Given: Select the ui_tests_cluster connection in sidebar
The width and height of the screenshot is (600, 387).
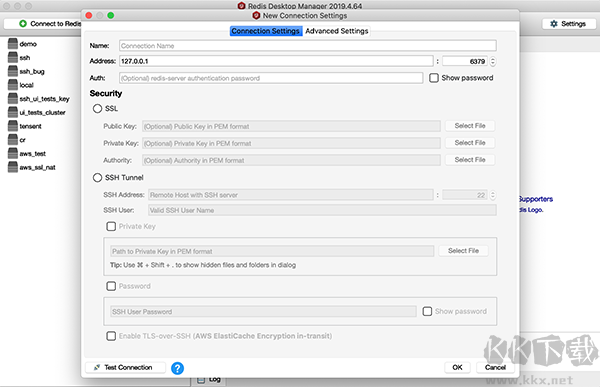Looking at the screenshot, I should [x=42, y=113].
